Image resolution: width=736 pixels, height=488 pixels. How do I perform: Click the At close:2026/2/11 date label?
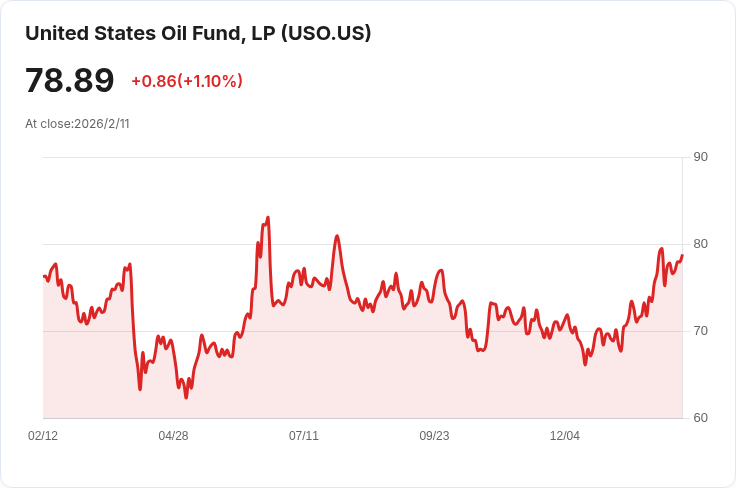[77, 124]
